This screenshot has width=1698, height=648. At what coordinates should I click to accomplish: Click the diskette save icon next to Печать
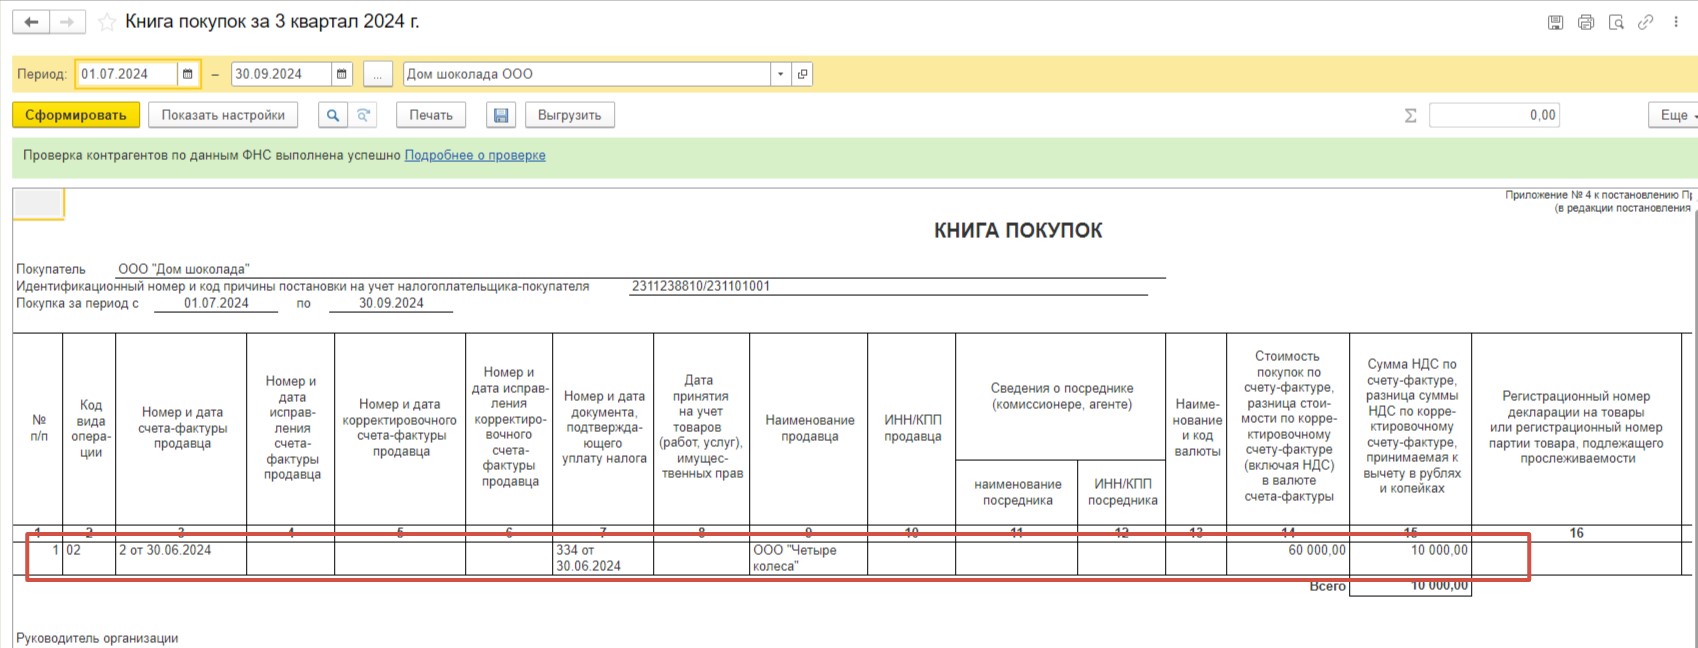501,115
